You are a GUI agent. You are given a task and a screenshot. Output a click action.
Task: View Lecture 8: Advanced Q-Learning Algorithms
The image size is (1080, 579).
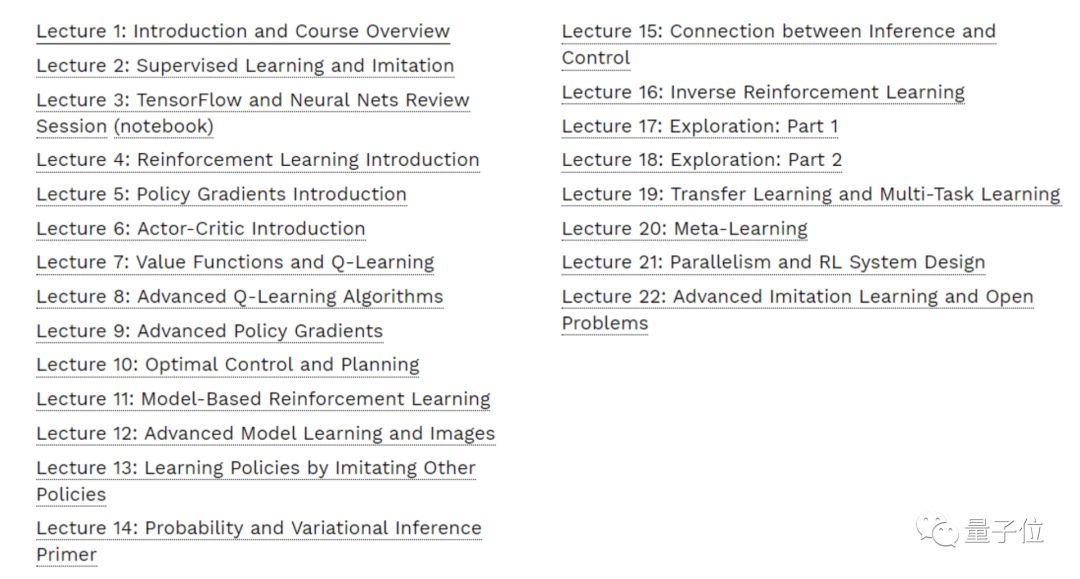pyautogui.click(x=239, y=297)
